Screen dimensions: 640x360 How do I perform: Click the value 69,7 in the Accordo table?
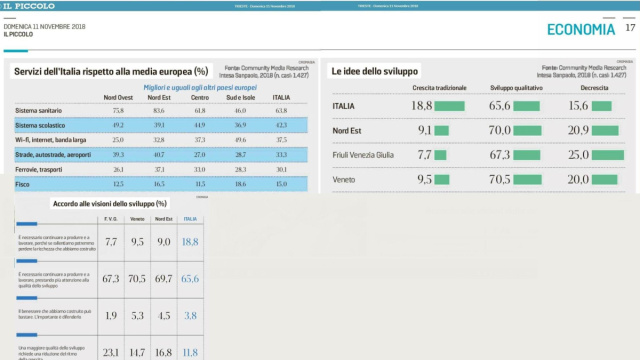pos(163,279)
